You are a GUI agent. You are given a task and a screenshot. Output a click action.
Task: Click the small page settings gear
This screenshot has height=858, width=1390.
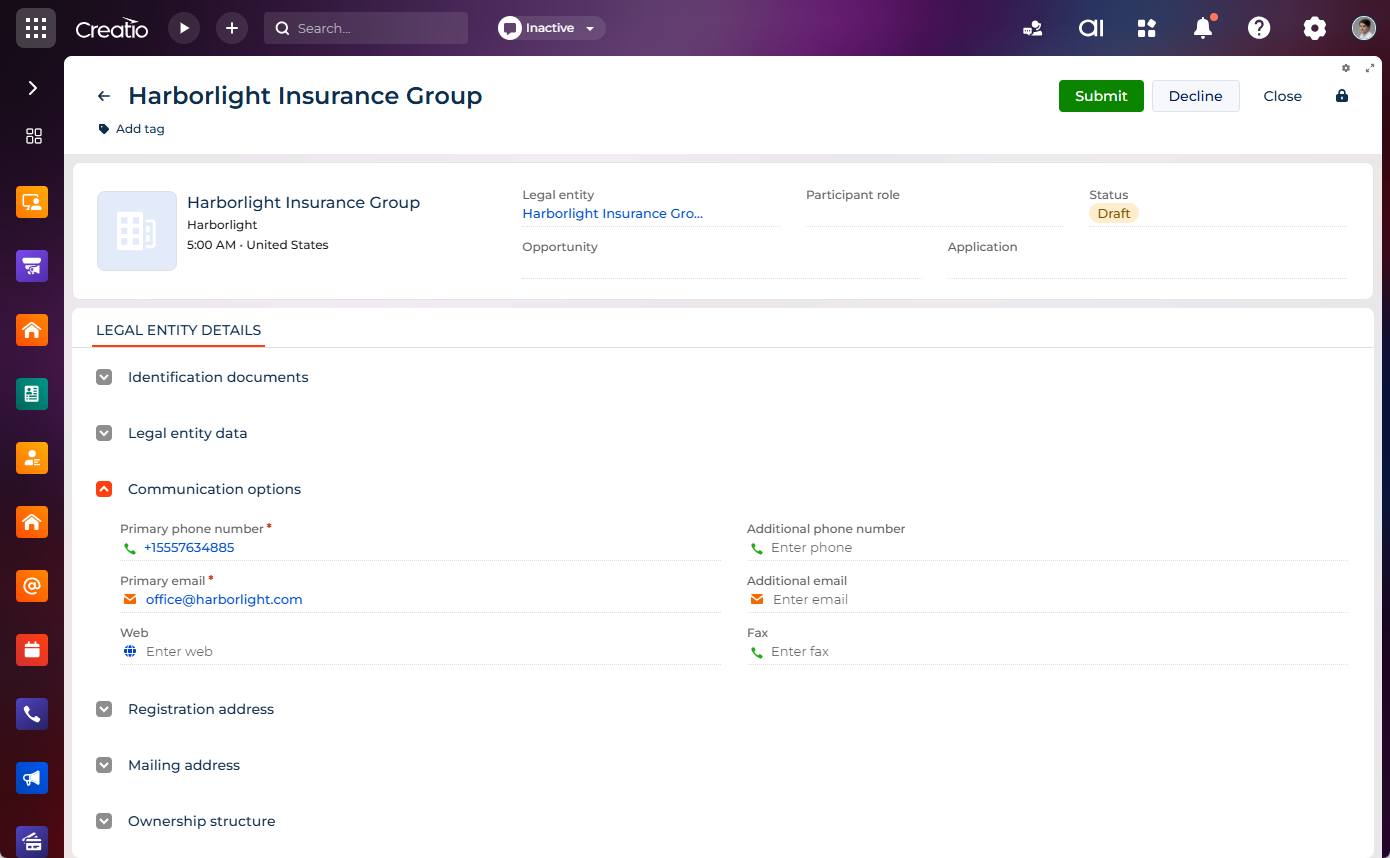[x=1346, y=68]
